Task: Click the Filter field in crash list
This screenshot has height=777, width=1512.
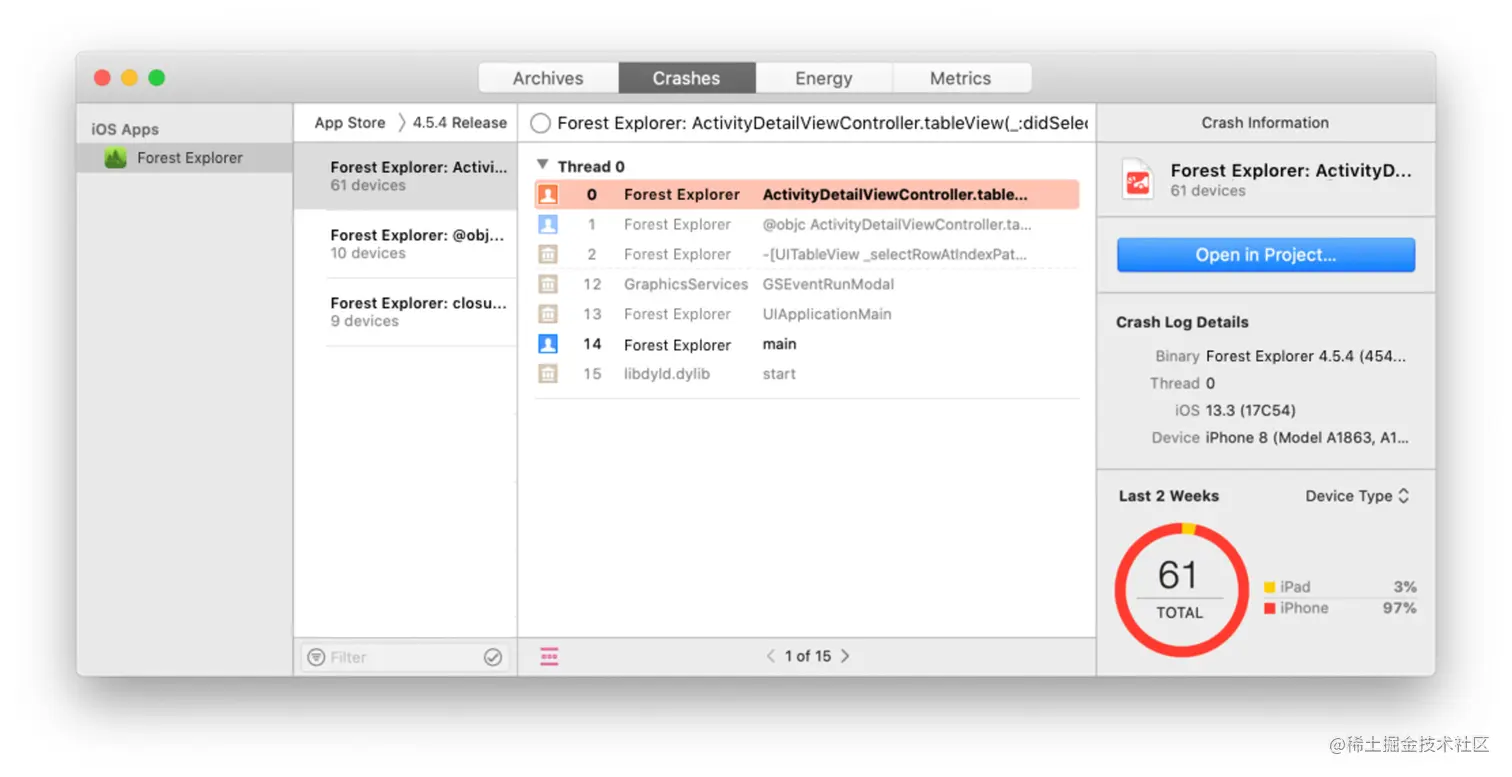Action: click(404, 657)
